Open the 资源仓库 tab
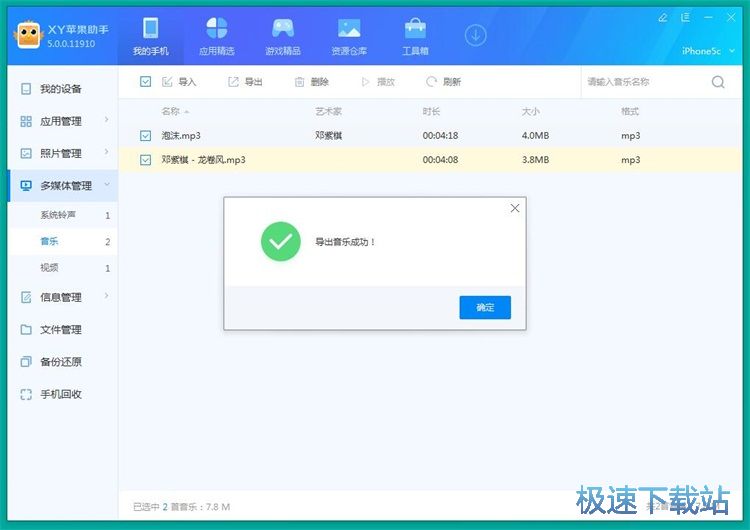Image resolution: width=750 pixels, height=530 pixels. (x=349, y=36)
